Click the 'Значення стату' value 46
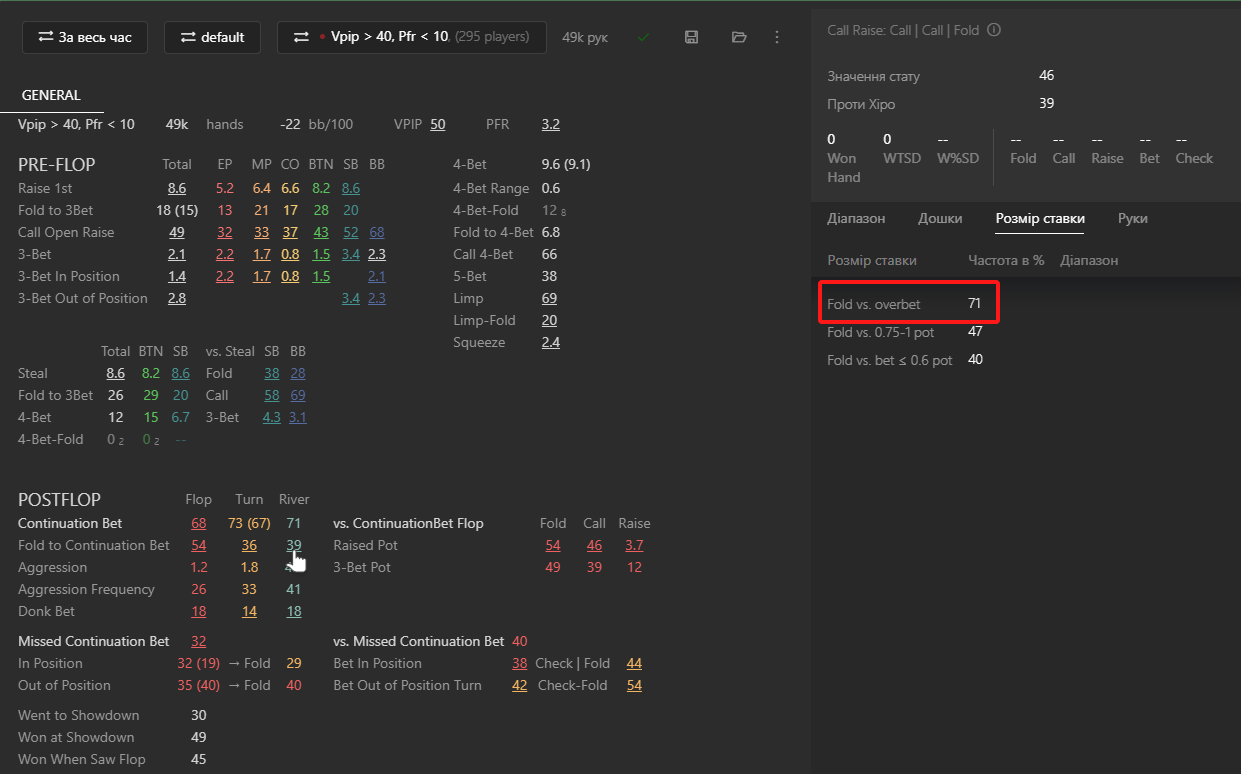Viewport: 1241px width, 774px height. tap(1047, 75)
